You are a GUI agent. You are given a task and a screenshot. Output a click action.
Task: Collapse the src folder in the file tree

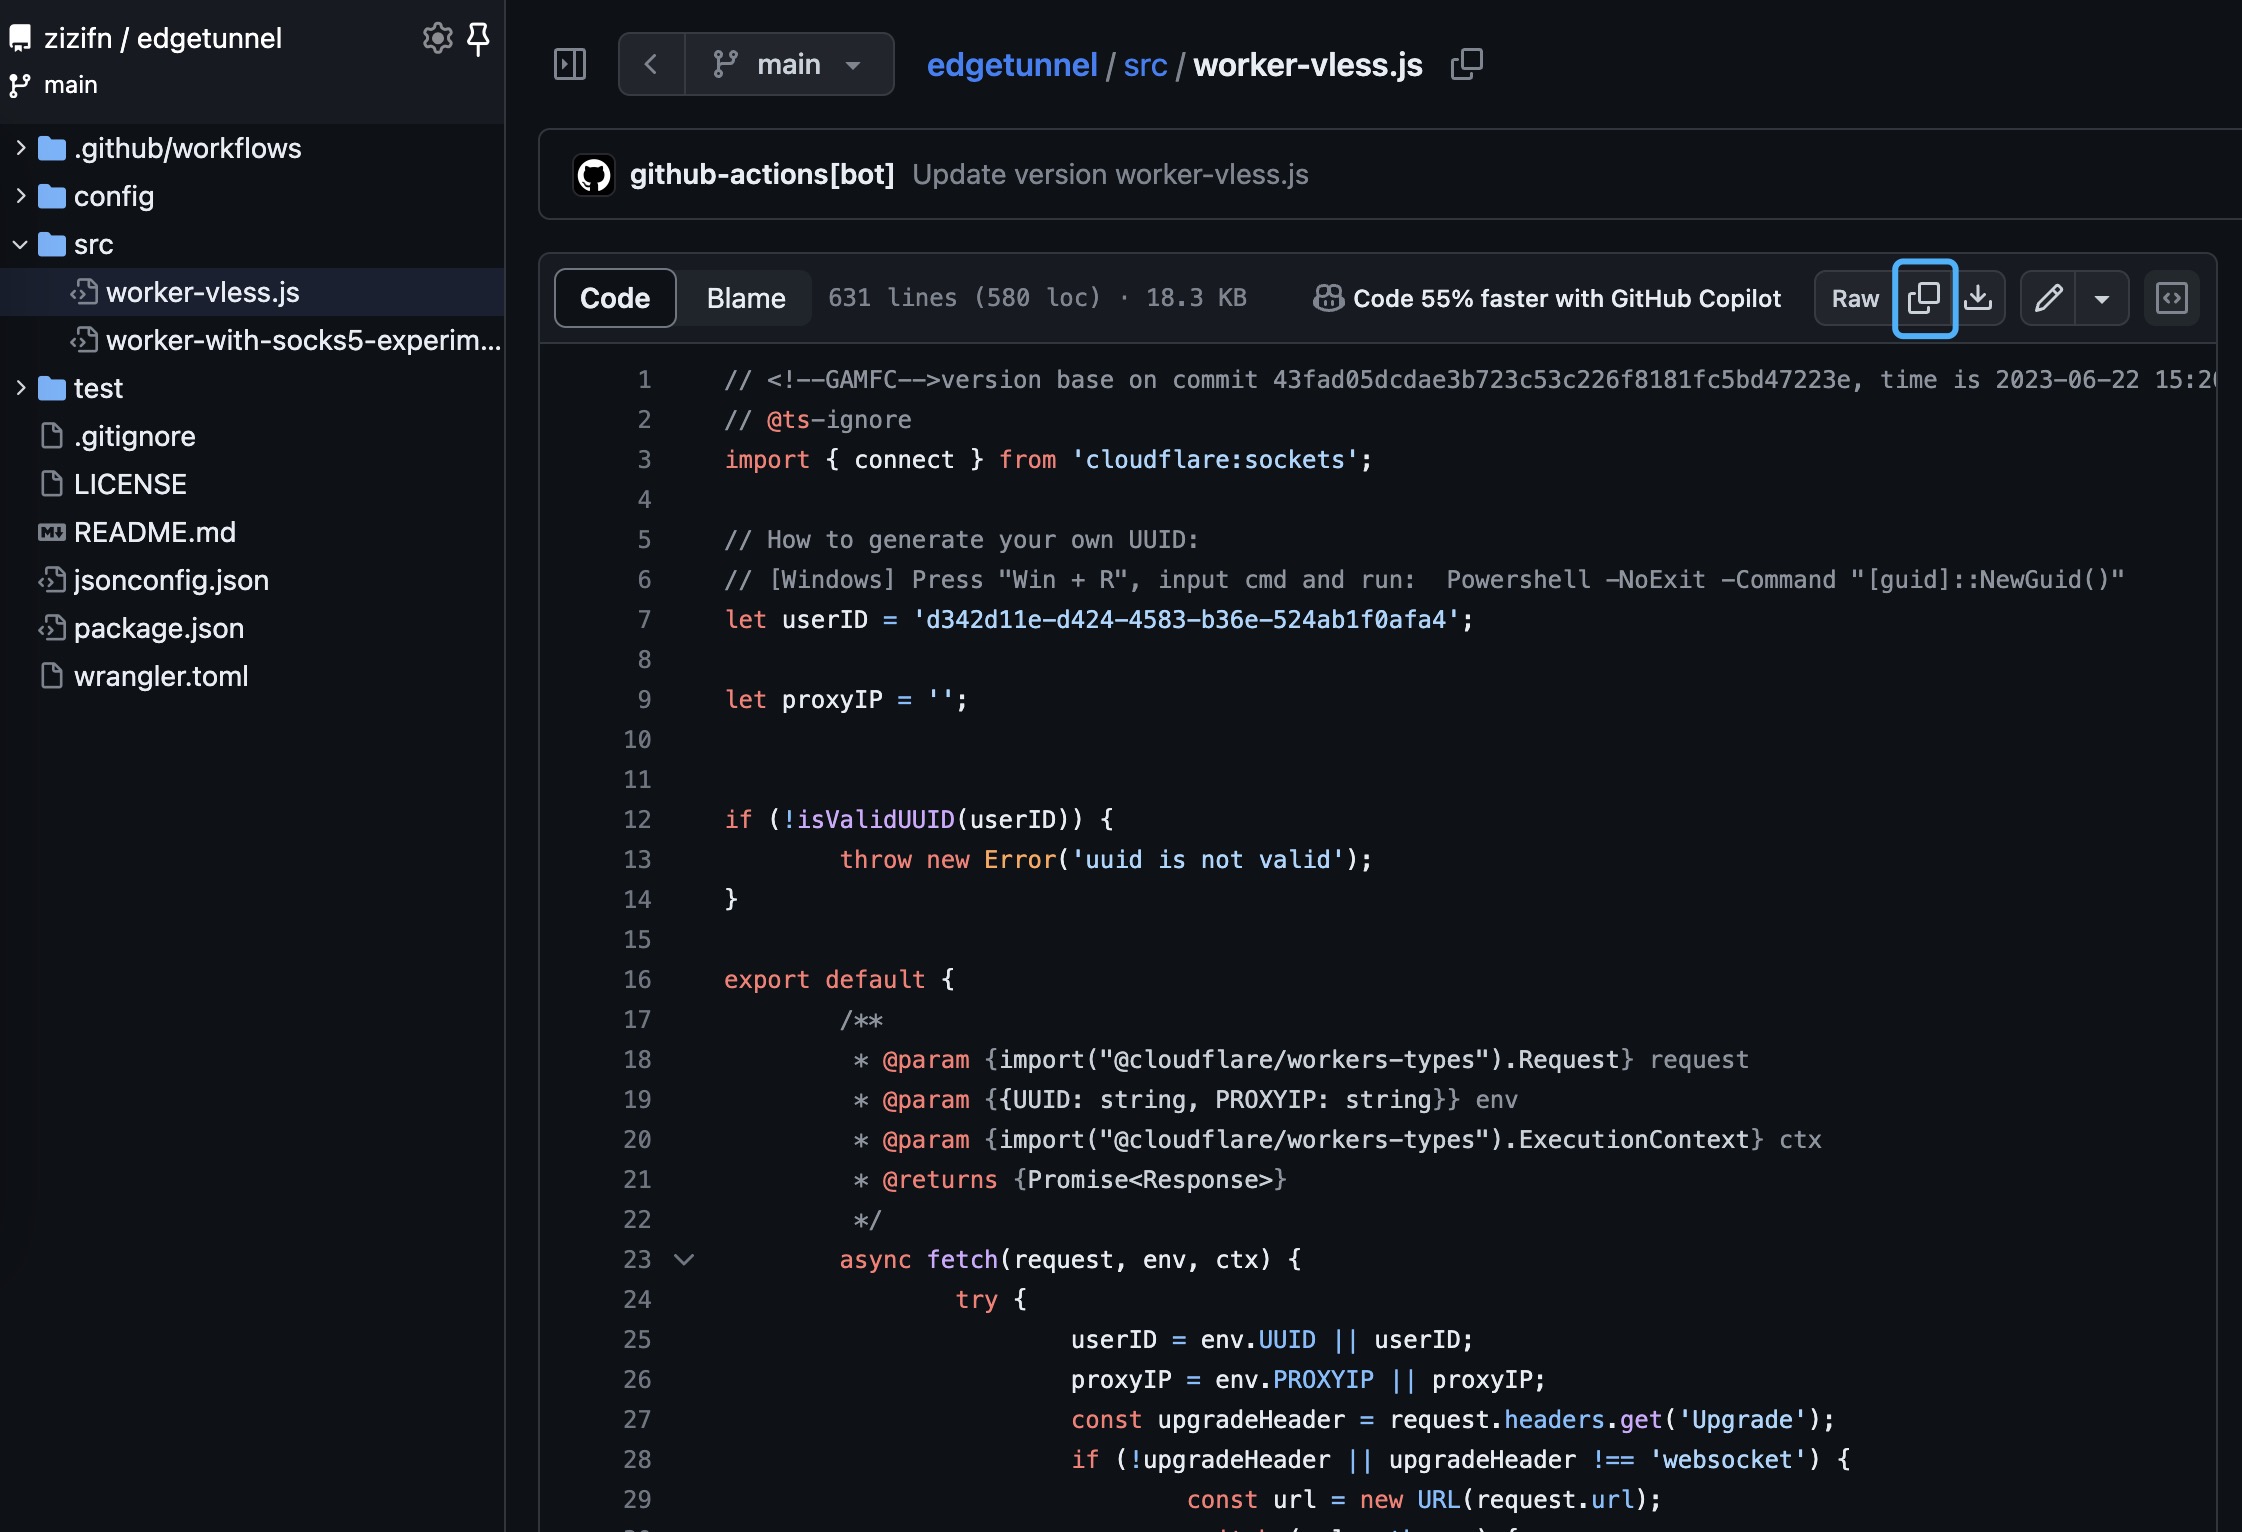19,244
